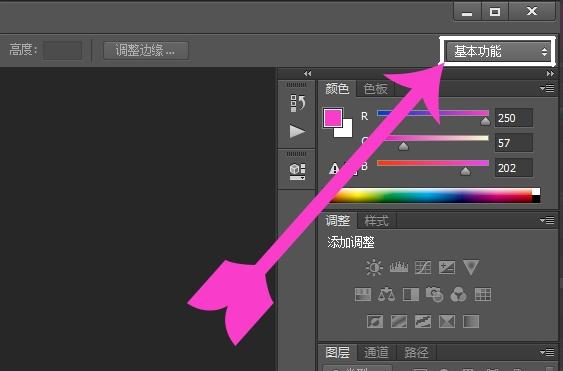The image size is (563, 371).
Task: Close the Photoshop window
Action: pos(532,11)
